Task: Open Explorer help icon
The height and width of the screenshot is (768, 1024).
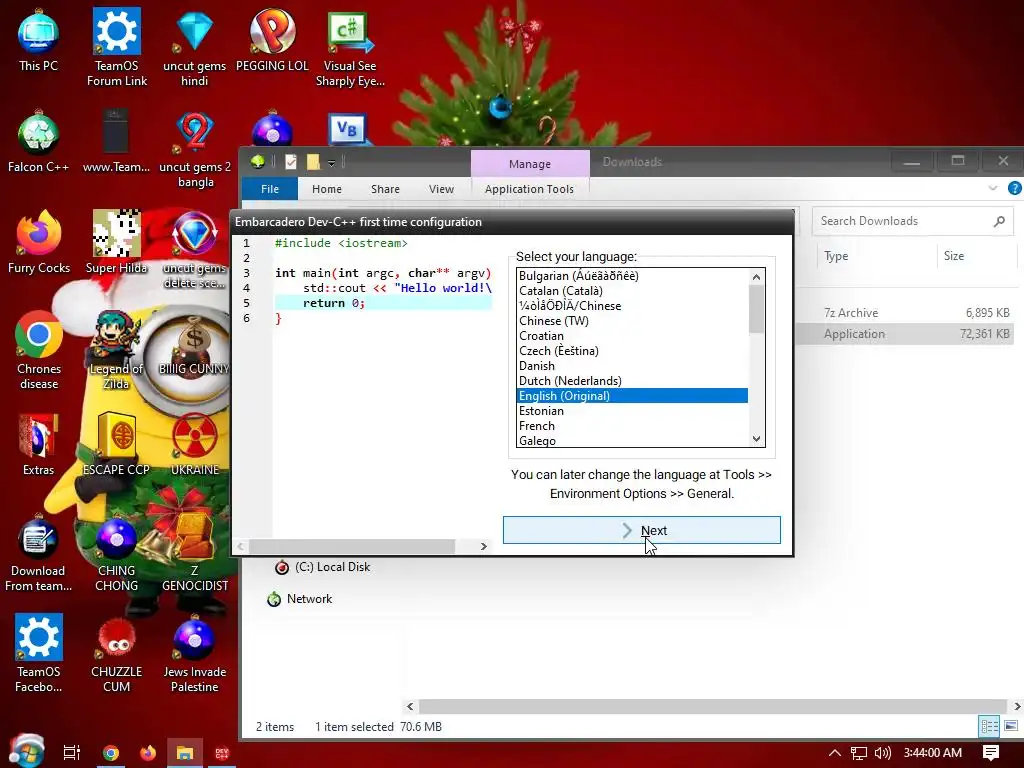Action: click(x=1014, y=188)
